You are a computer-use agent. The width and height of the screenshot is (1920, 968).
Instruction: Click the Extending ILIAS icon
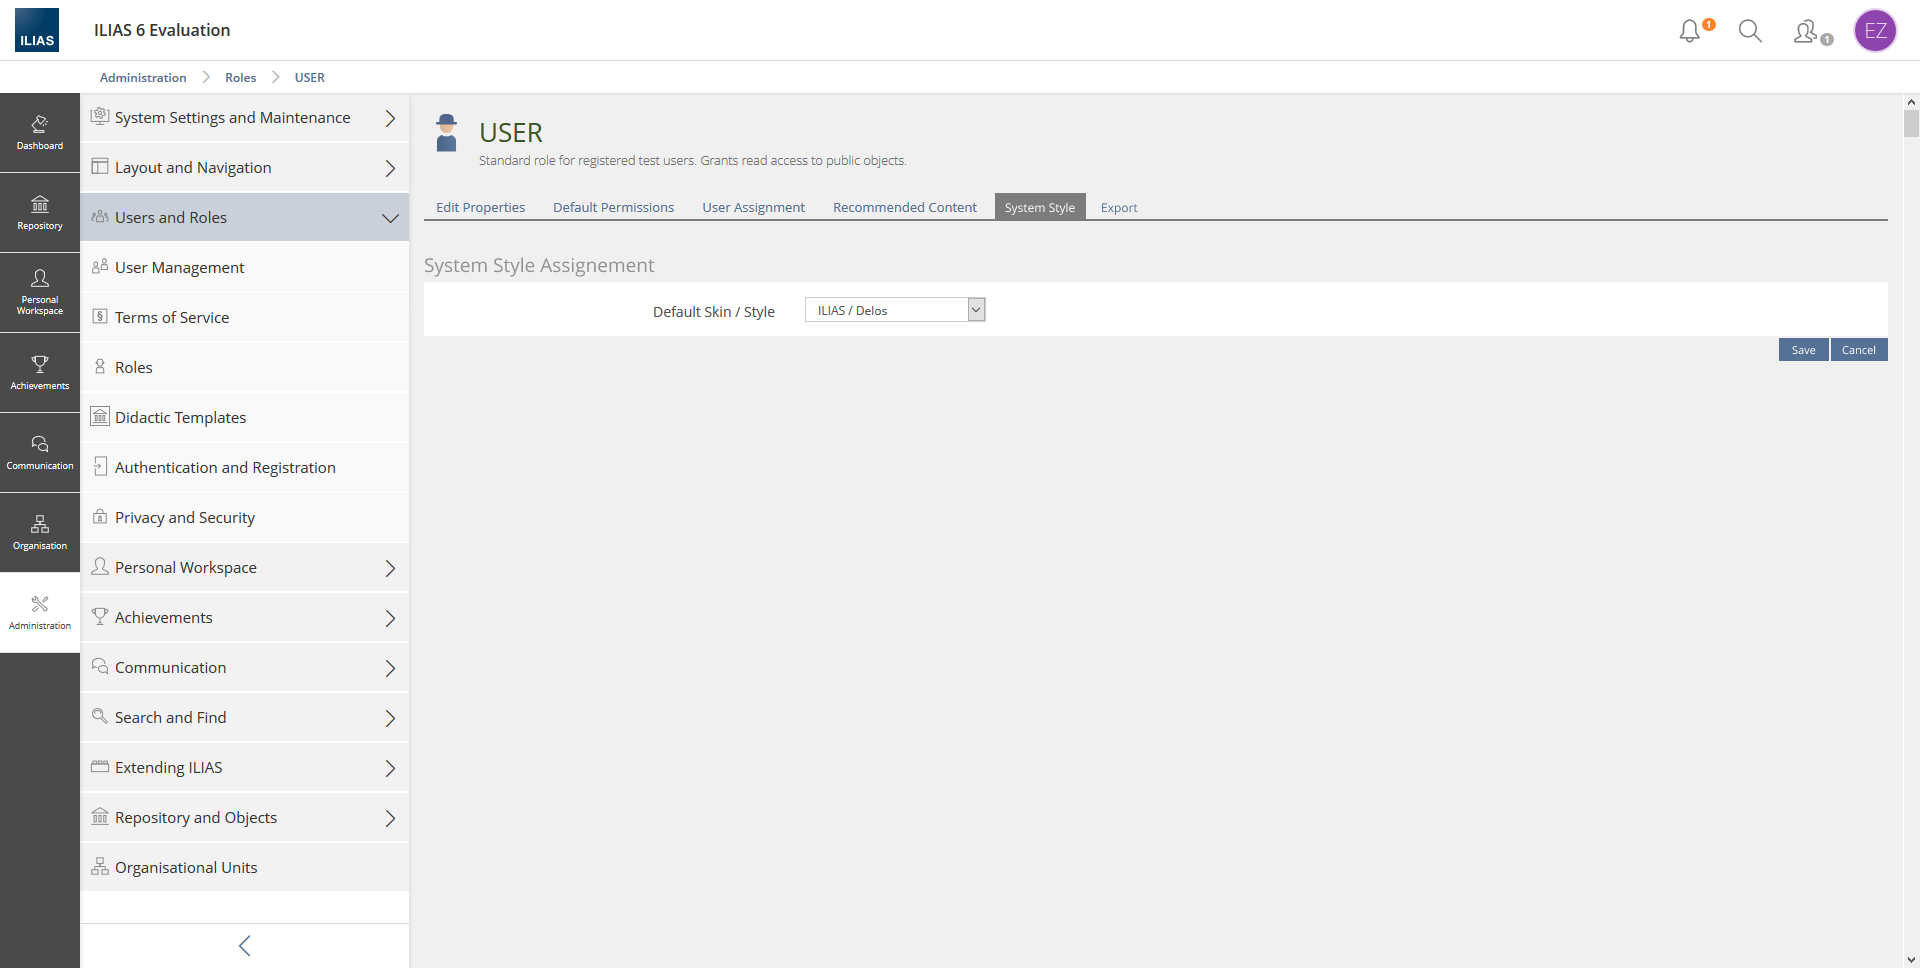point(100,766)
